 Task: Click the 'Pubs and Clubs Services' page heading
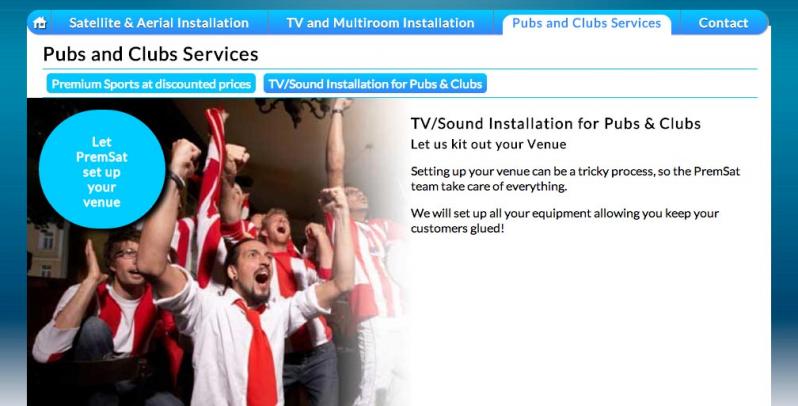151,54
